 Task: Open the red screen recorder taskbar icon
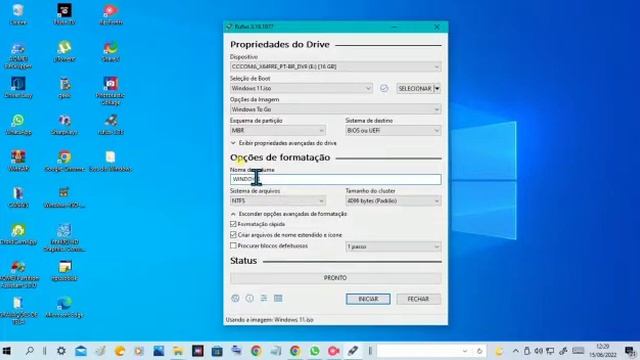(x=334, y=351)
